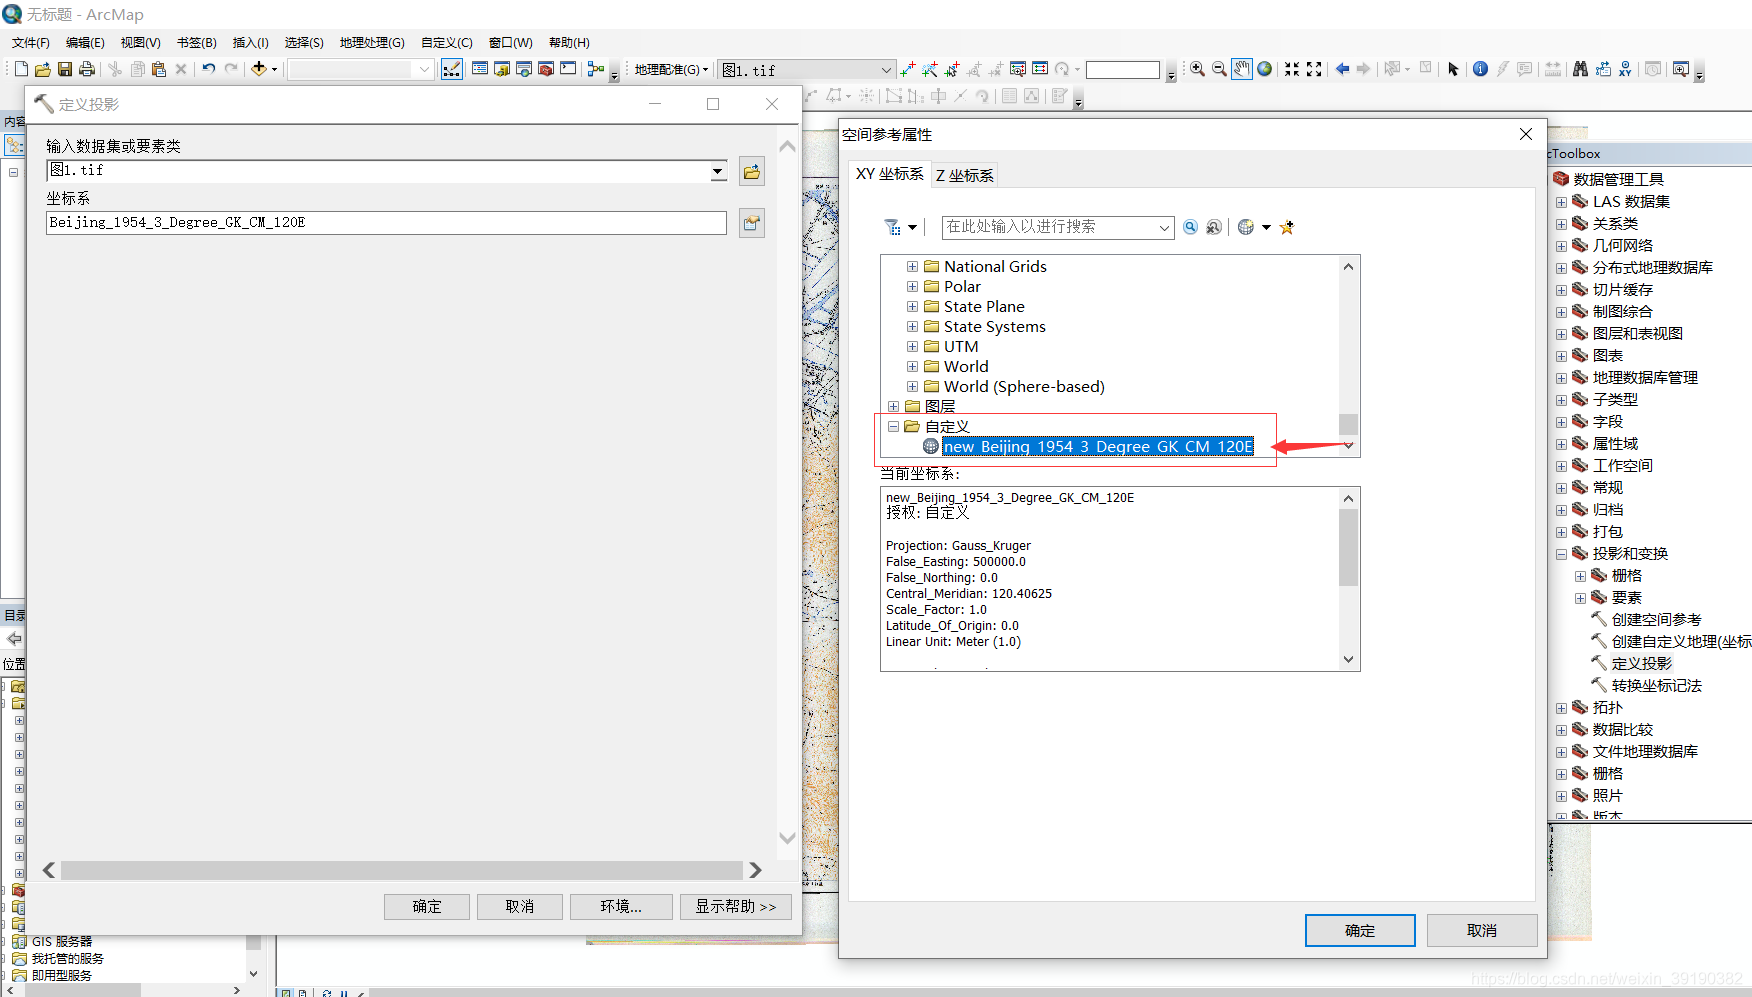The image size is (1752, 997).
Task: Select the Zoom Out tool
Action: coord(1219,69)
